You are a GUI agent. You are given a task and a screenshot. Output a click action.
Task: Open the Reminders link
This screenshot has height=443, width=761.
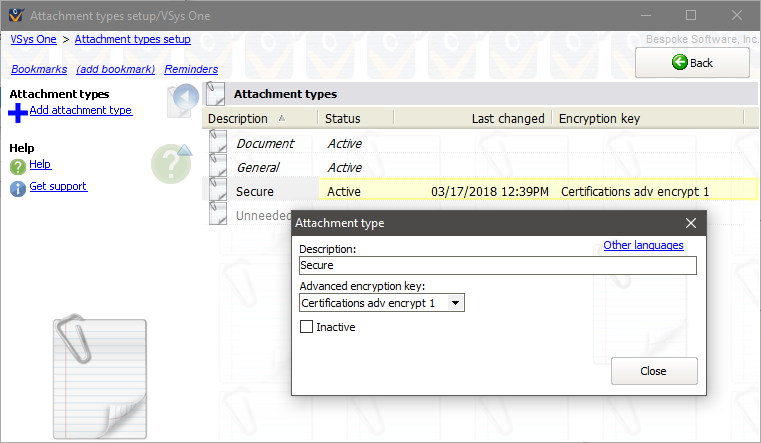(191, 69)
